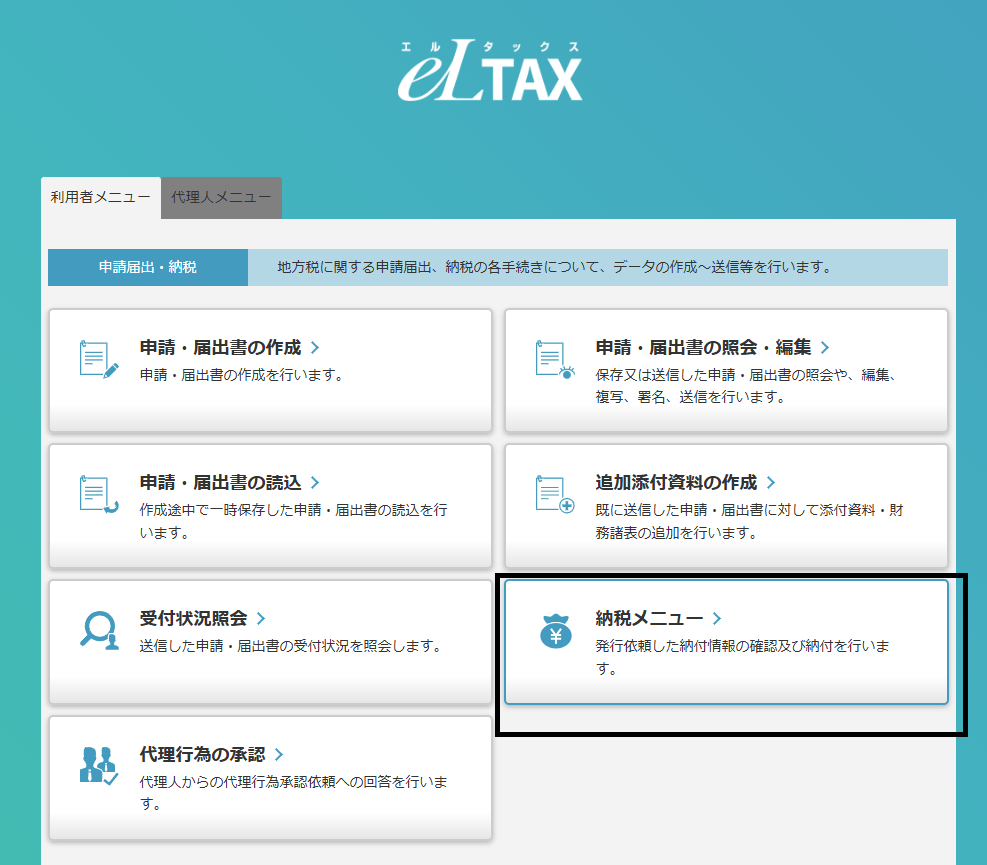Click the two-people checkmark icon for 代理行為

tap(99, 766)
